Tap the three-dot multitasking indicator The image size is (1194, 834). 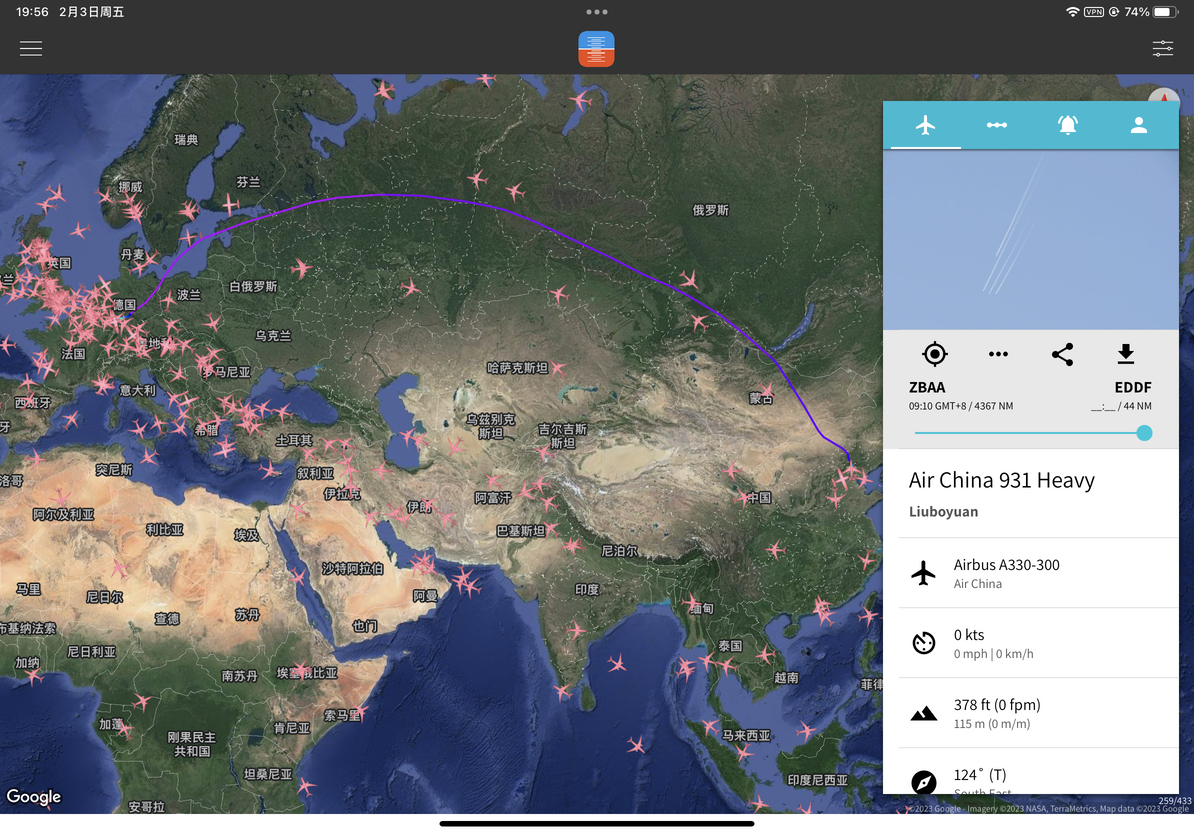pyautogui.click(x=596, y=12)
